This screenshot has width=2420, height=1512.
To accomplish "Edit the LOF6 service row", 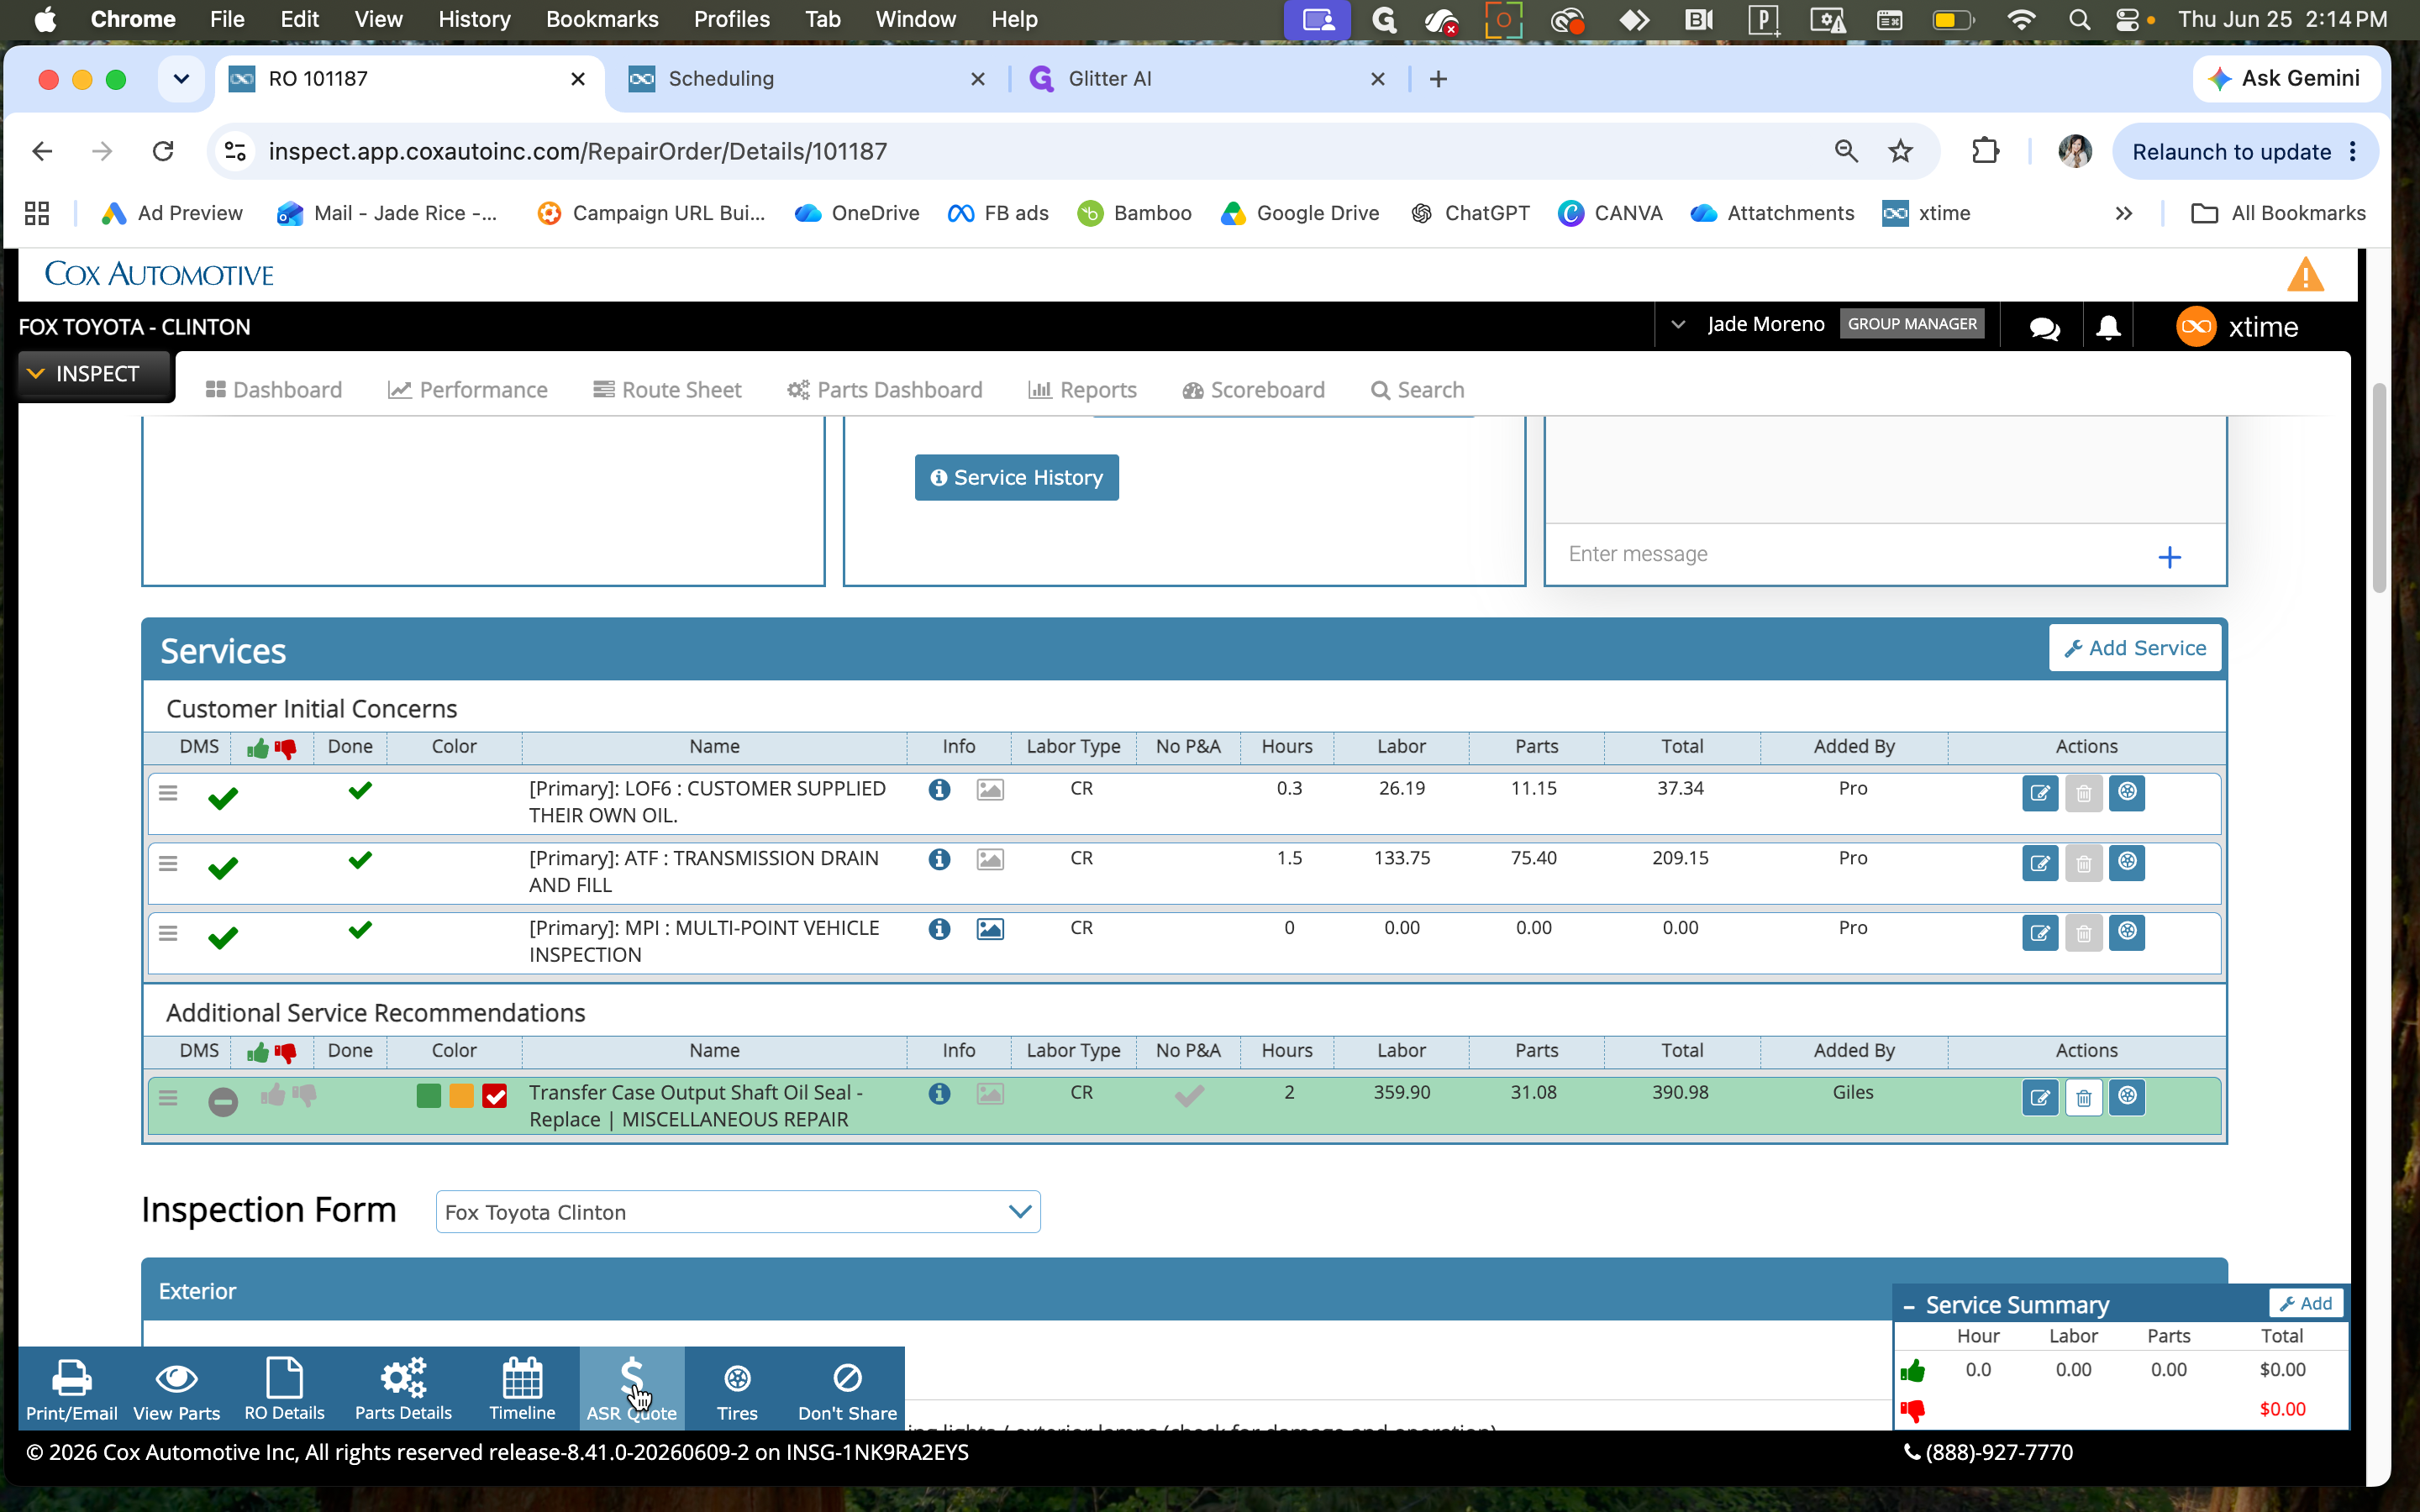I will coord(2040,793).
